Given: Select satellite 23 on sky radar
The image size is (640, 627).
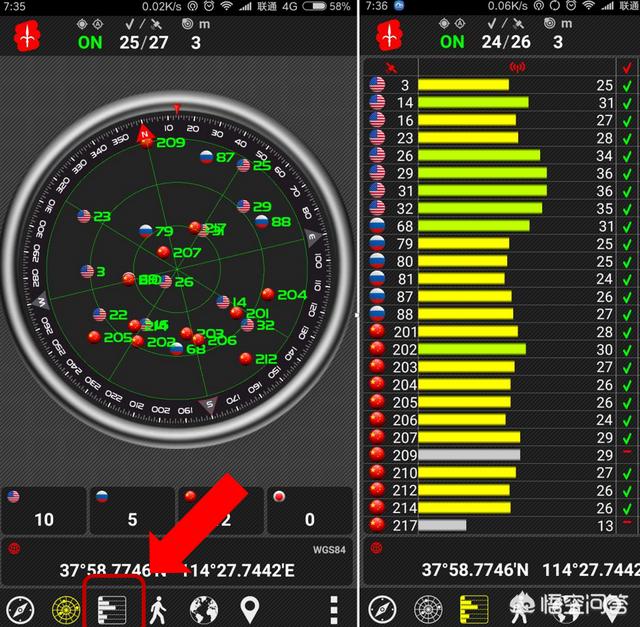Looking at the screenshot, I should pos(94,216).
